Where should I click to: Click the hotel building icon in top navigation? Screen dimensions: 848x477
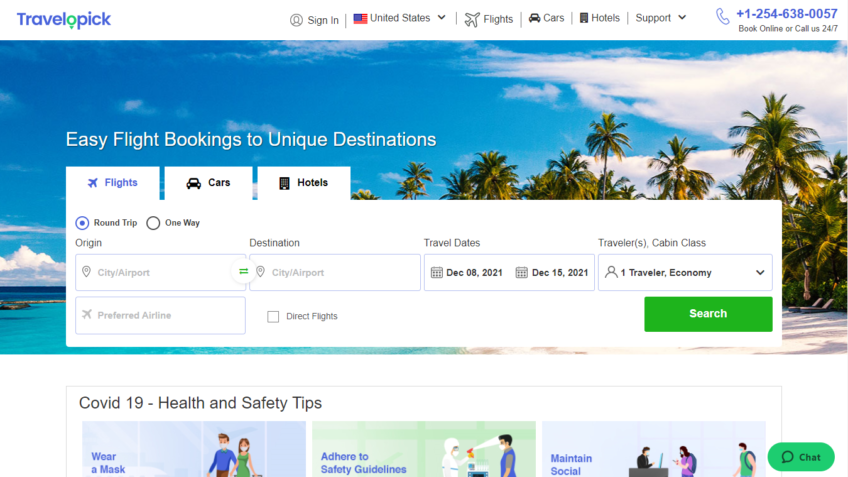point(584,18)
